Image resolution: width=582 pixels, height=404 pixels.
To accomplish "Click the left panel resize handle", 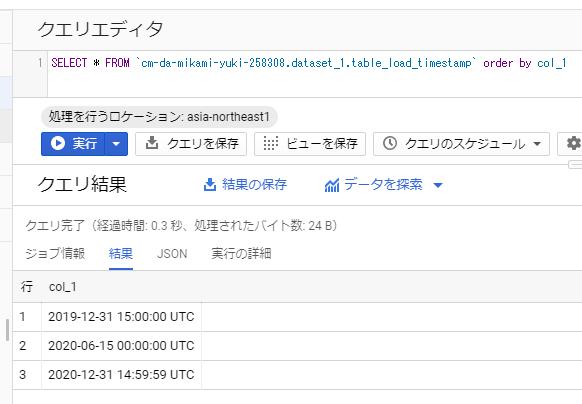I will (7, 330).
